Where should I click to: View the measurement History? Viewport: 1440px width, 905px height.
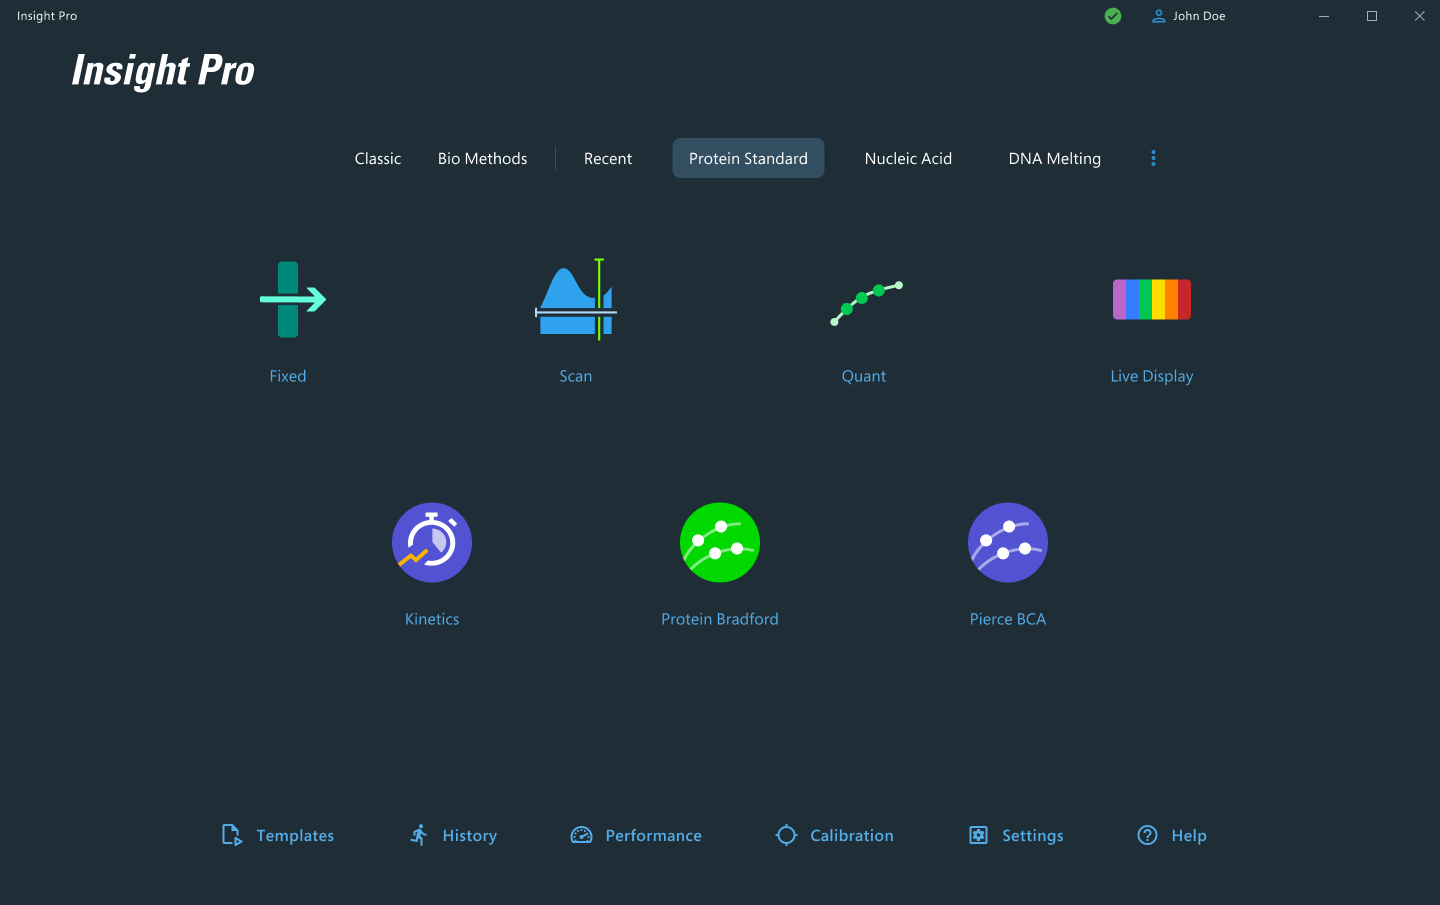point(453,835)
